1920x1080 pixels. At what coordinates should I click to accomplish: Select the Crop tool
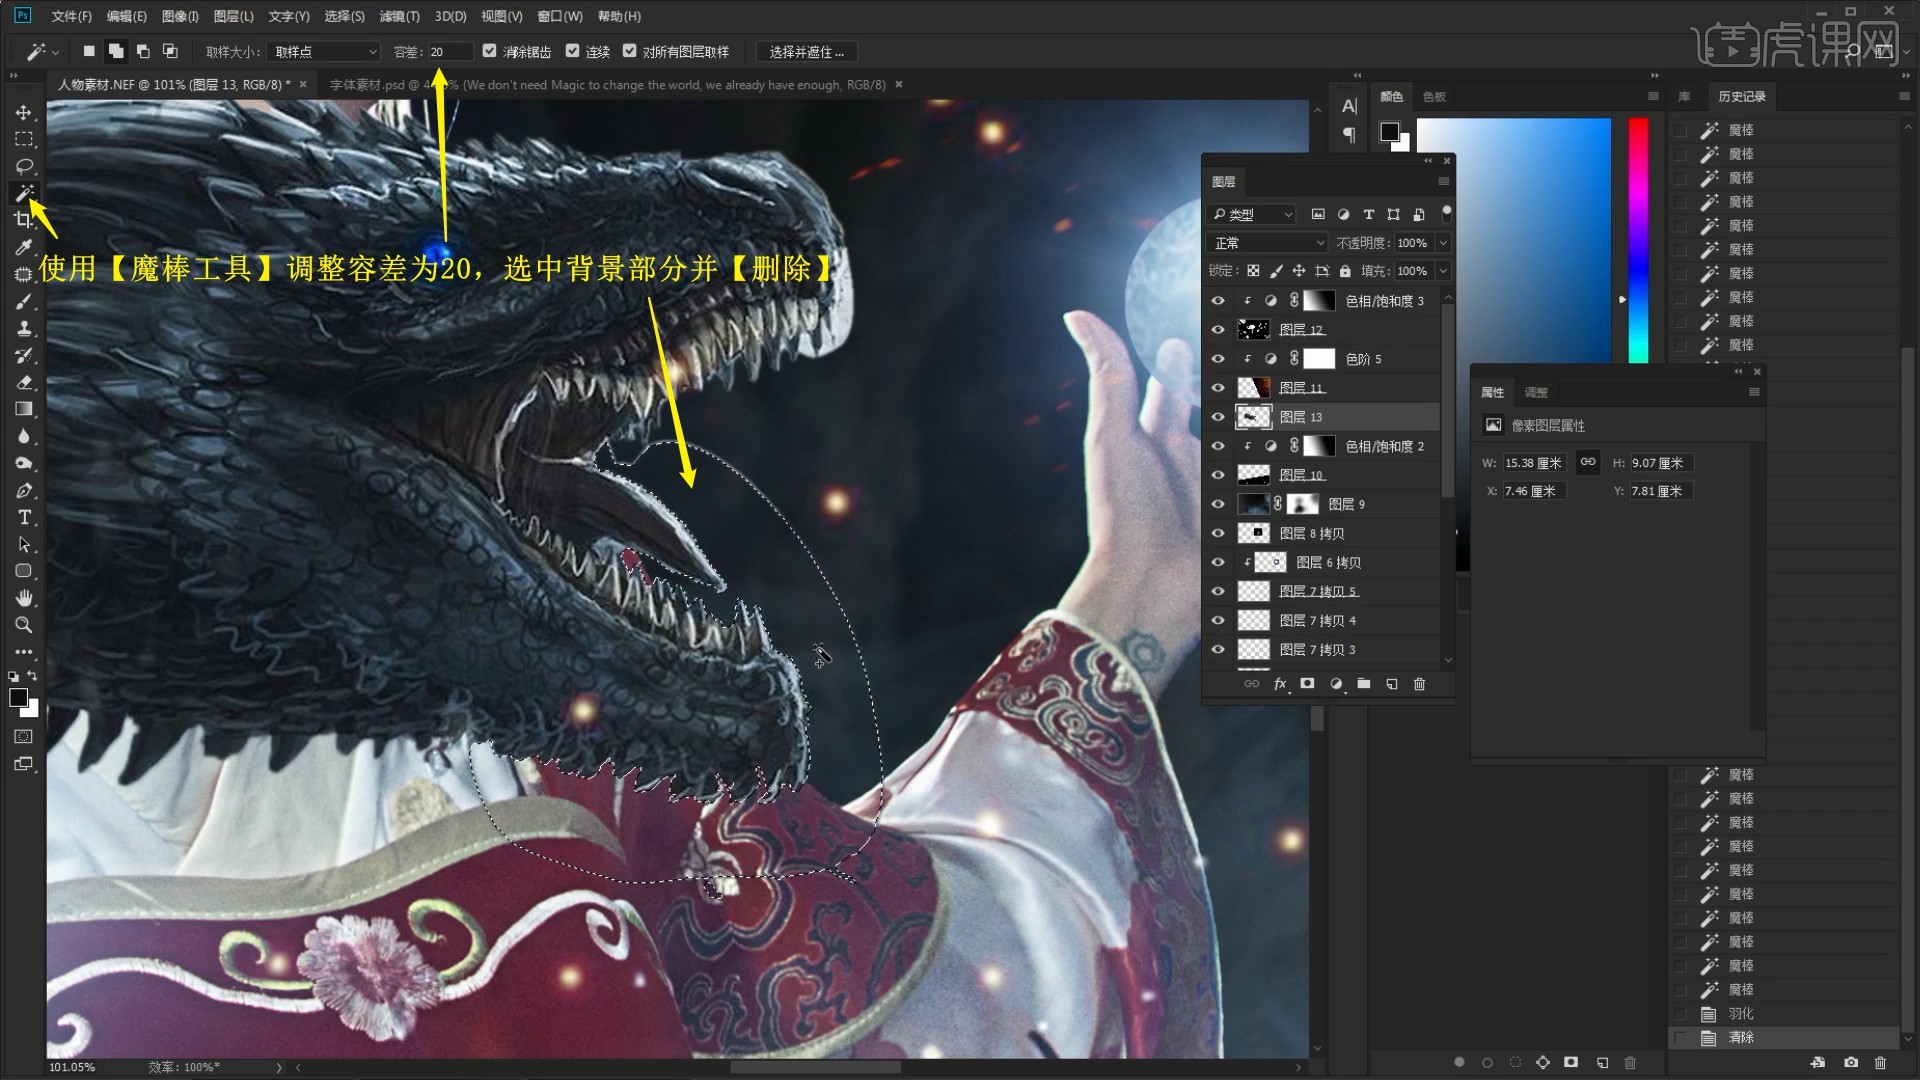point(24,220)
